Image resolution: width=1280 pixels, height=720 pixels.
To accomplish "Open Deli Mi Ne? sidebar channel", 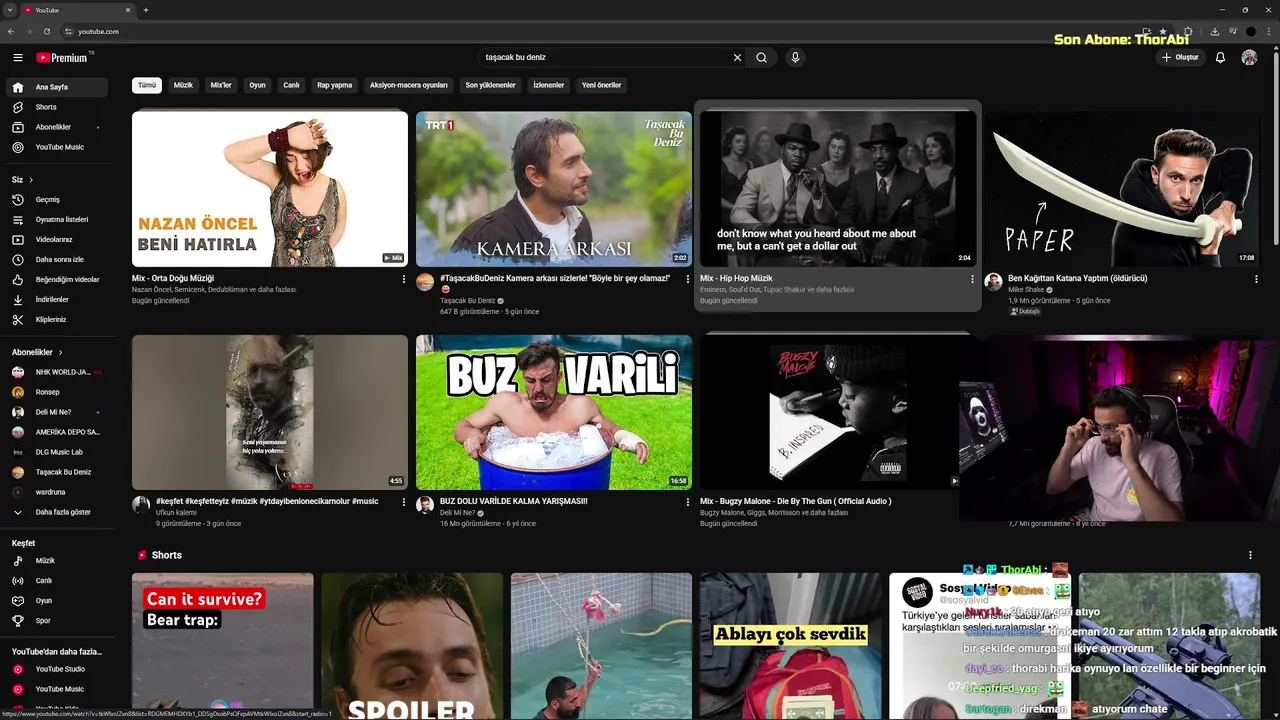I will point(59,412).
